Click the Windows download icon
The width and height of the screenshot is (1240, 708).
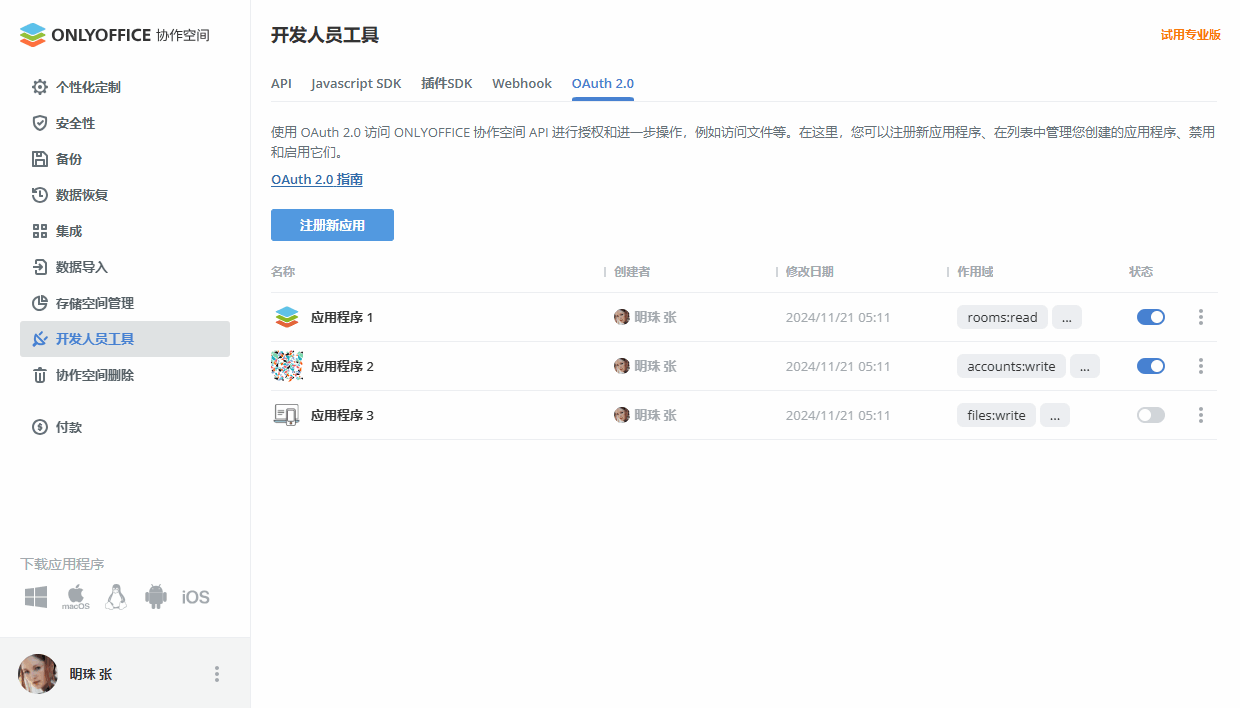pyautogui.click(x=36, y=597)
